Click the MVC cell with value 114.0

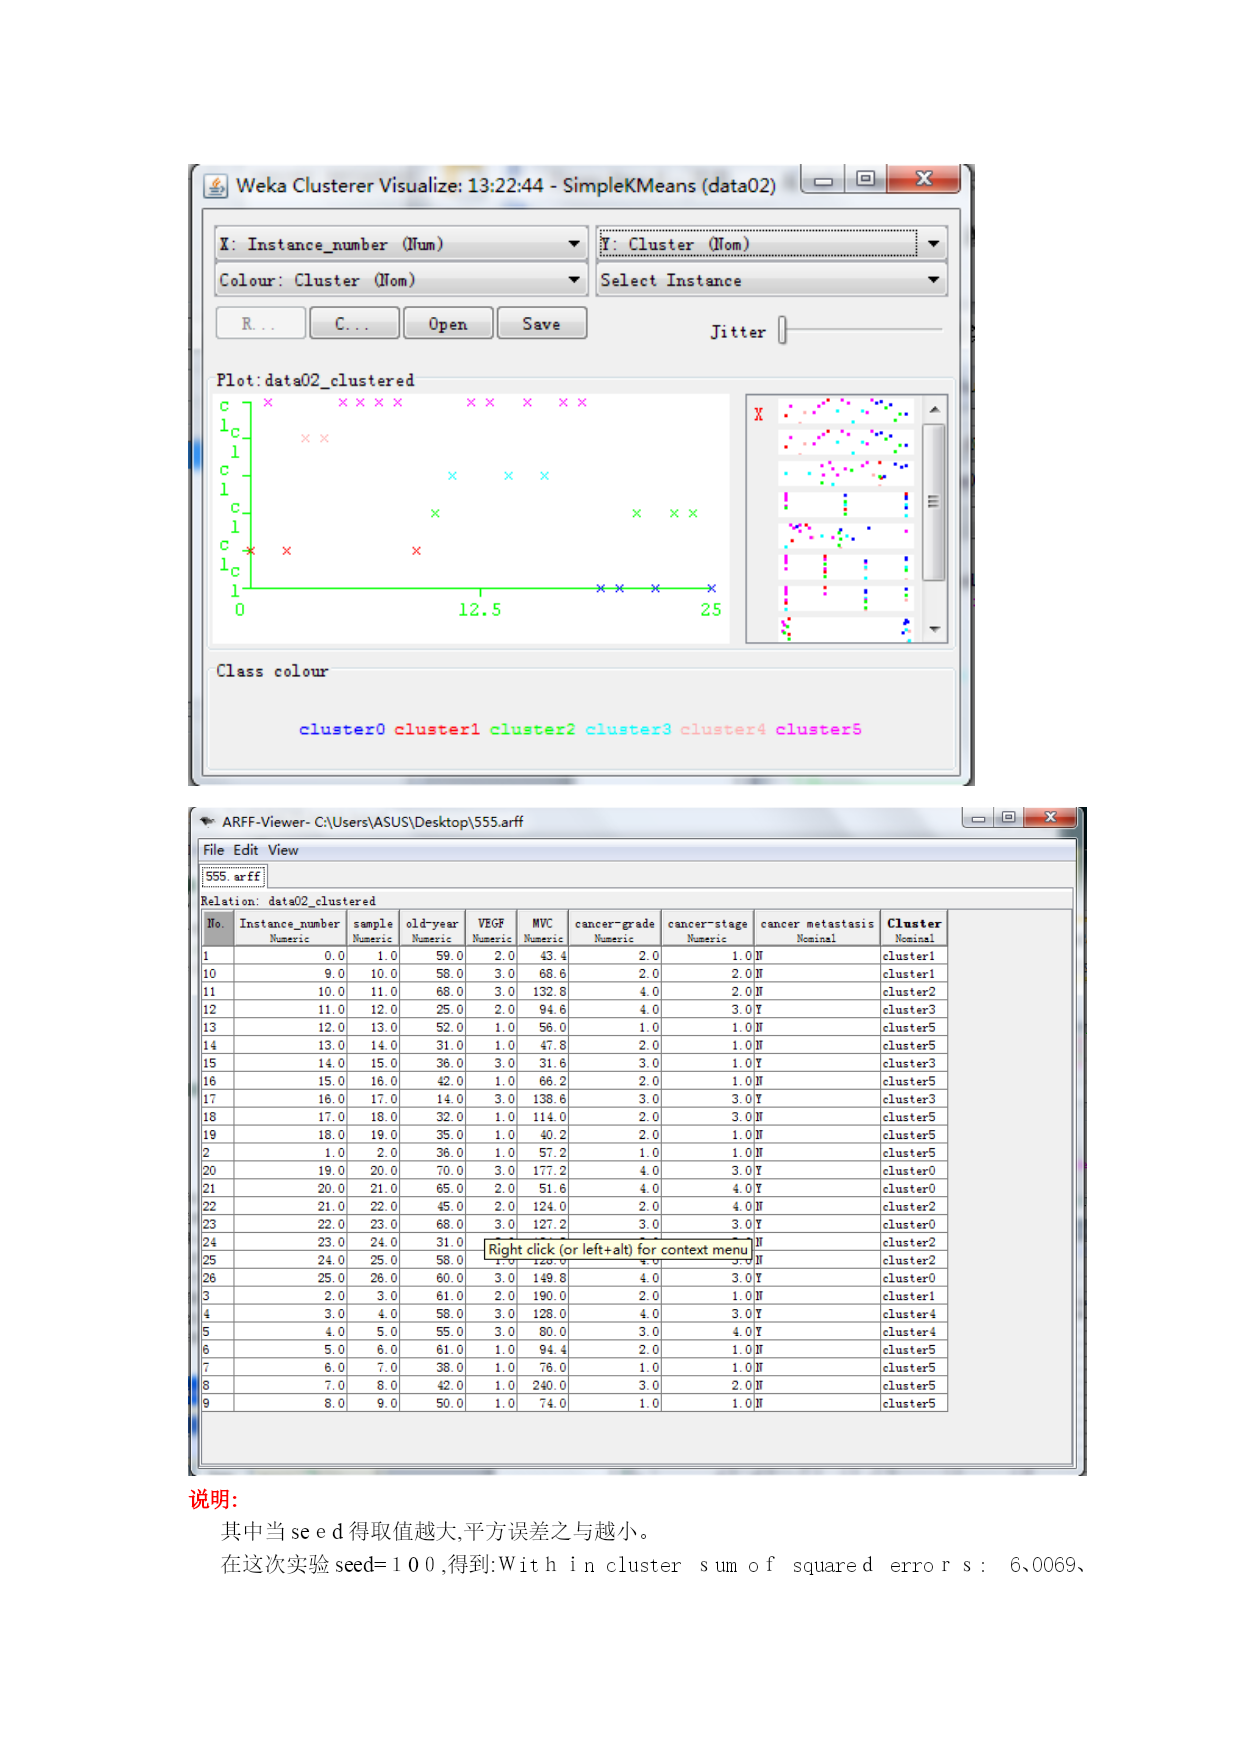coord(543,1117)
